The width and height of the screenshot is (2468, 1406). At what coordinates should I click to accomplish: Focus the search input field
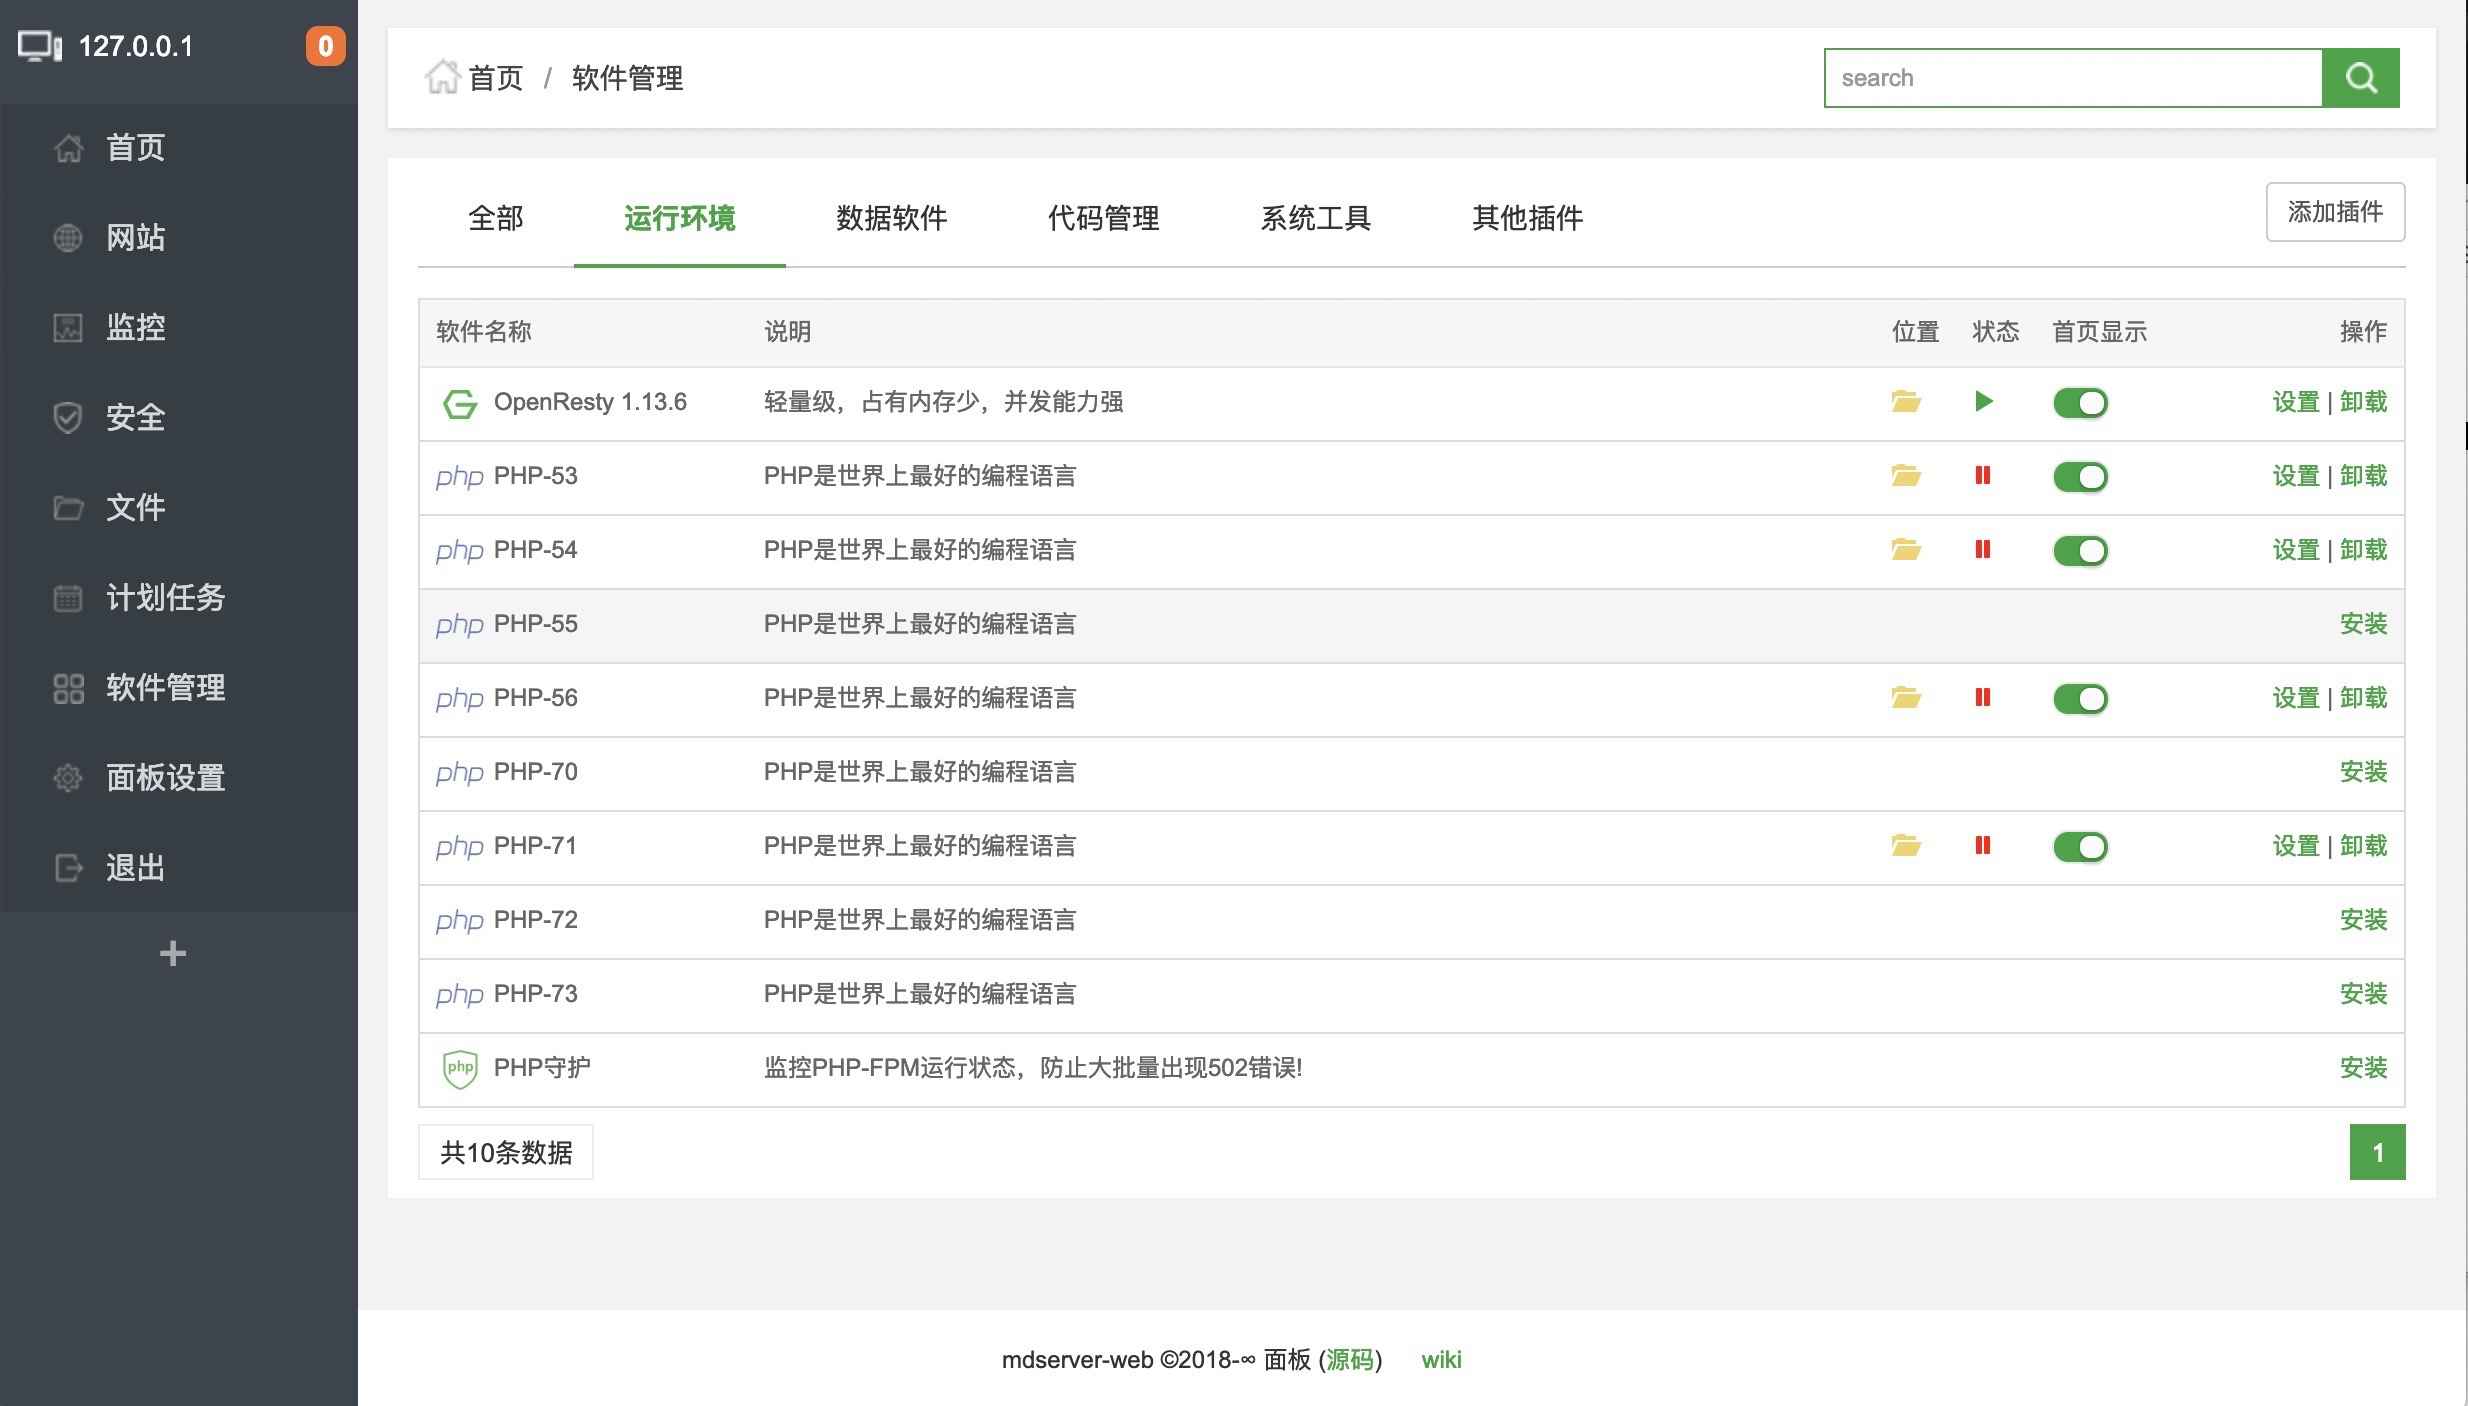(x=2072, y=78)
